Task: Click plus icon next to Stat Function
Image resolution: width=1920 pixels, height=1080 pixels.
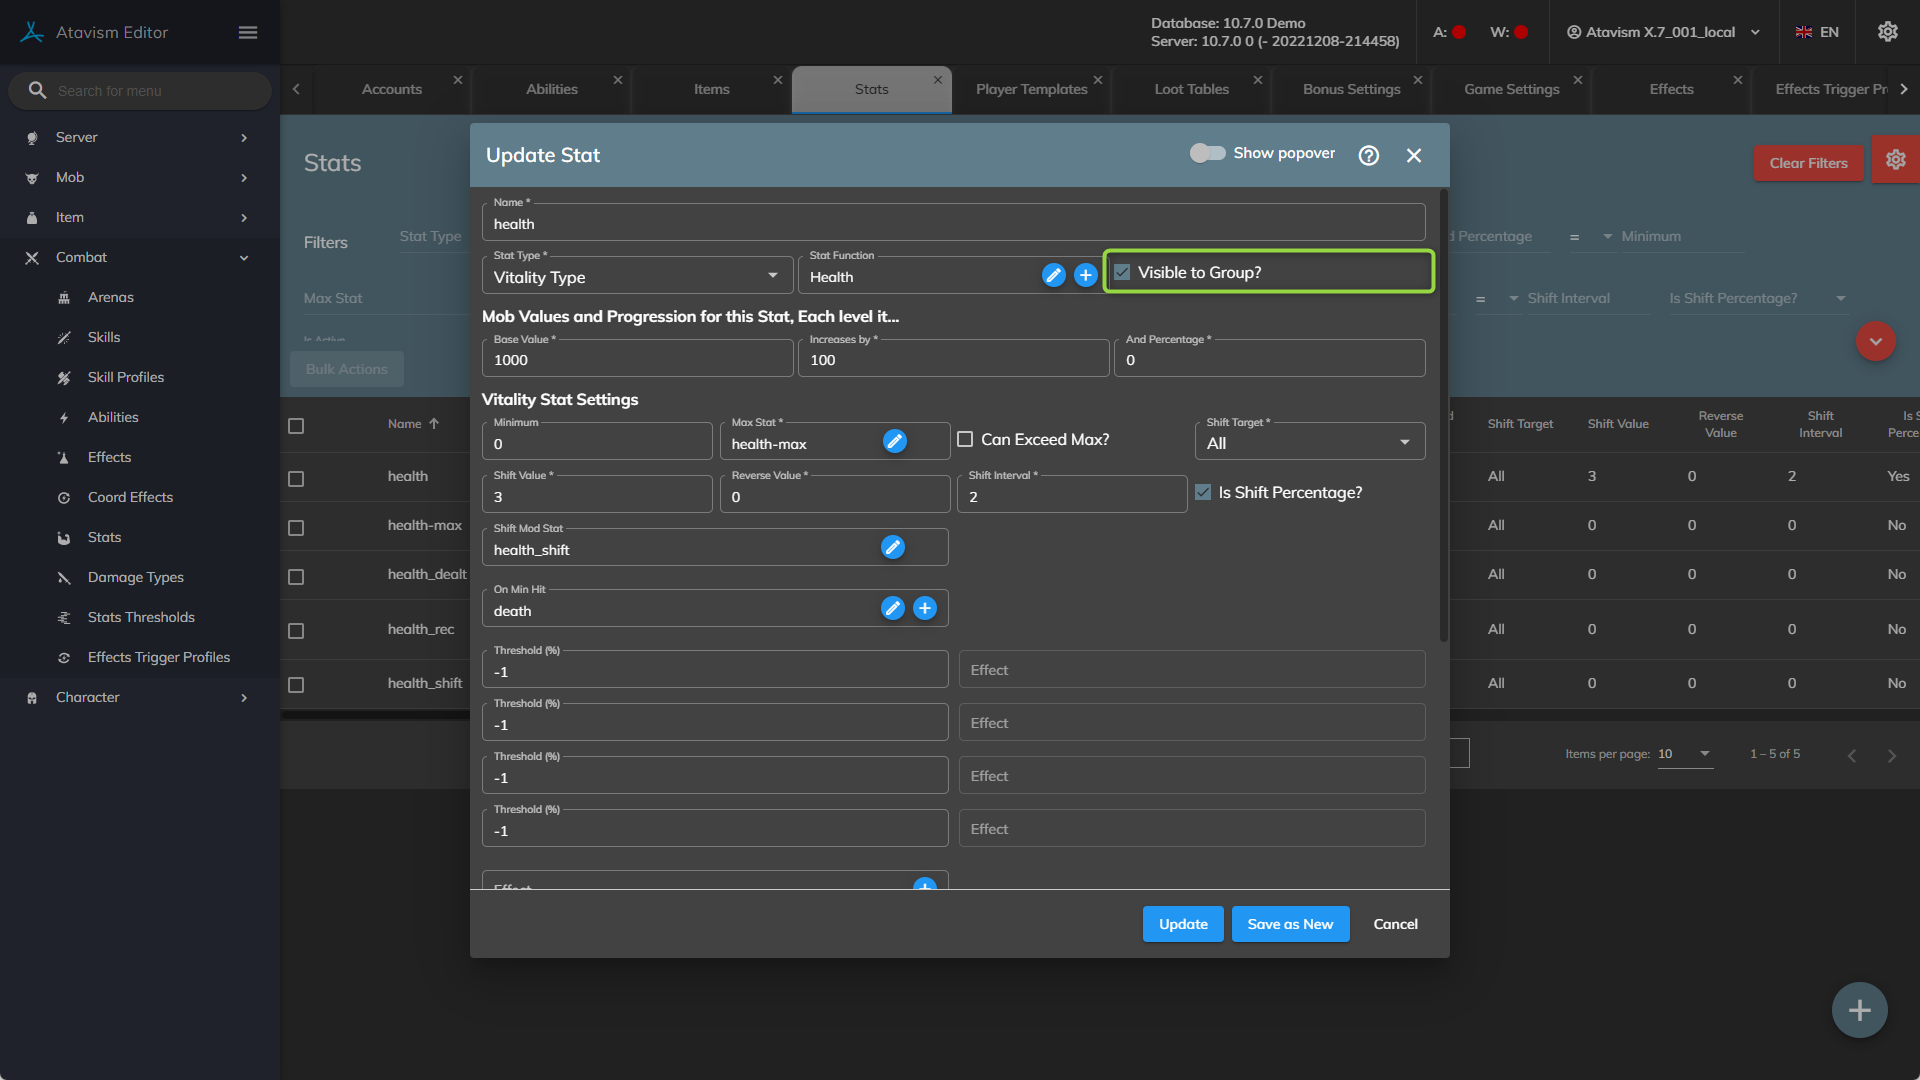Action: tap(1085, 275)
